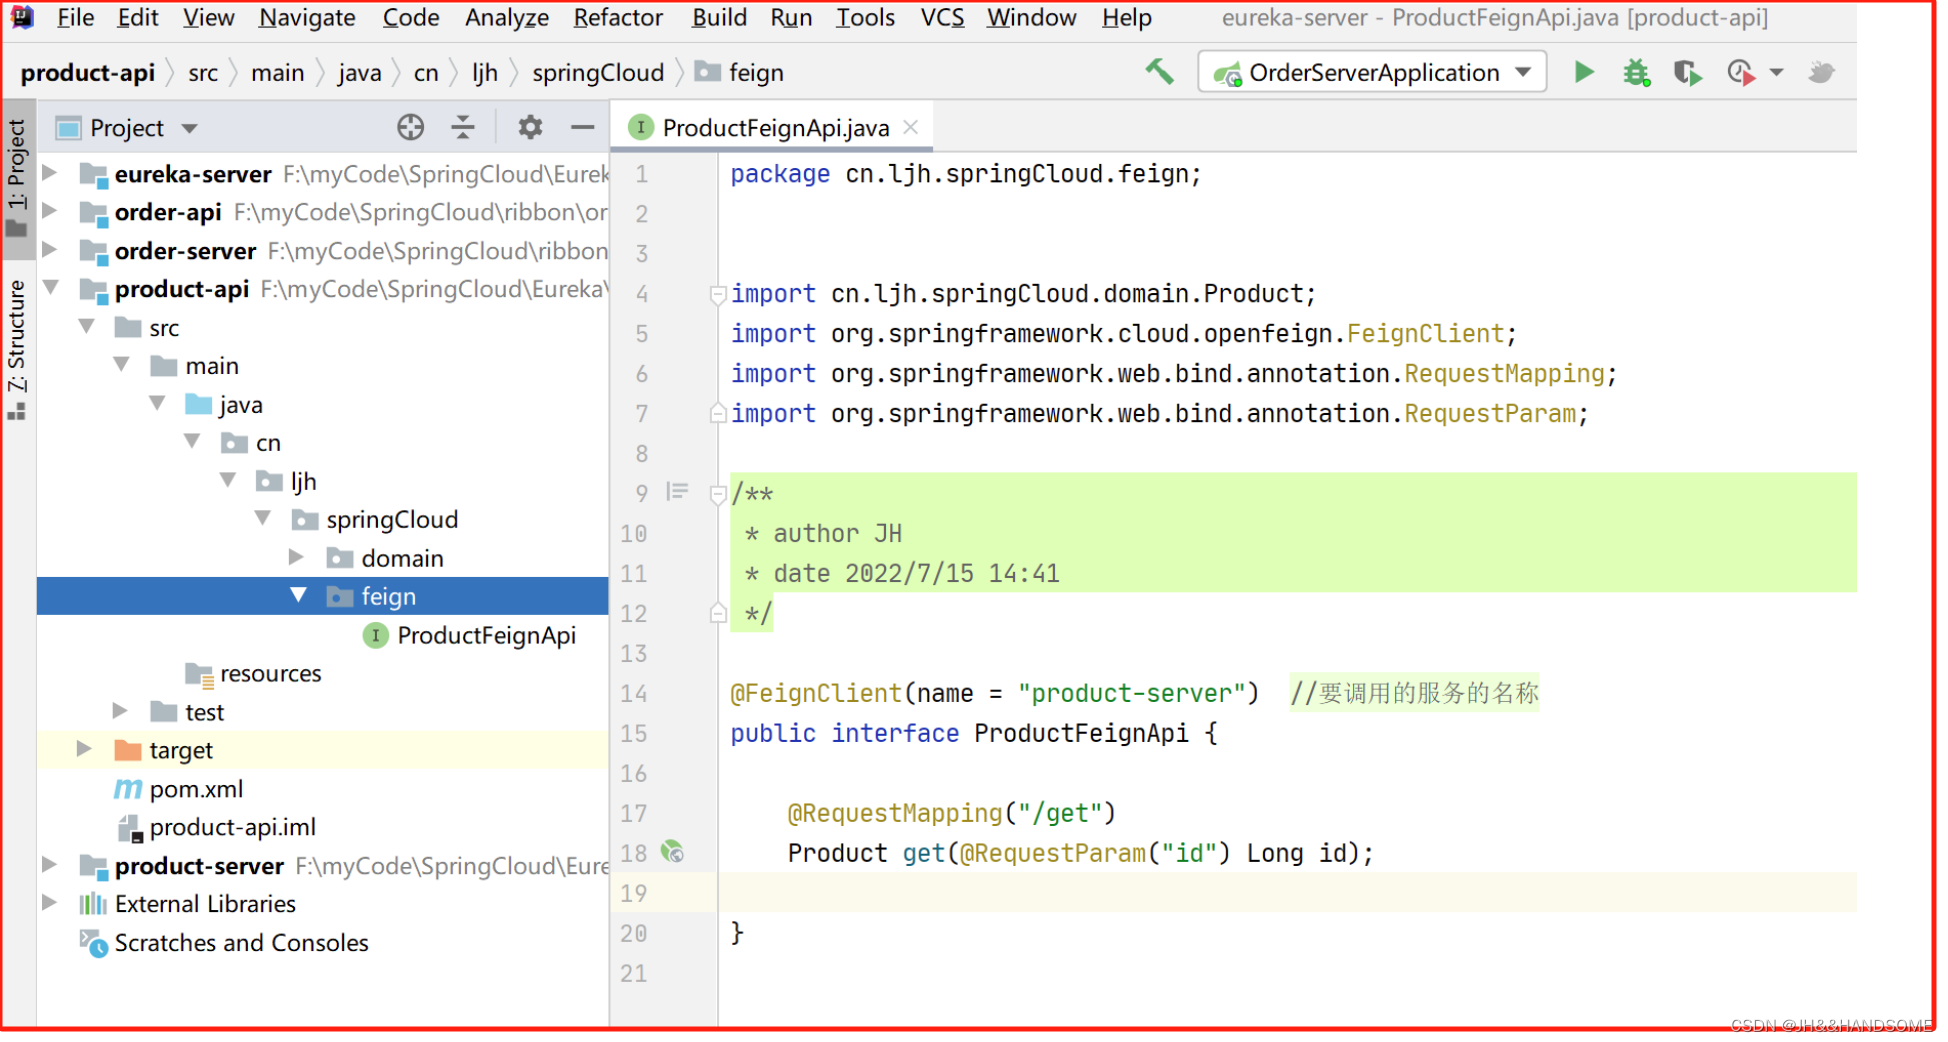Open the Z: Structure side tool window
The width and height of the screenshot is (1948, 1042).
click(x=17, y=351)
